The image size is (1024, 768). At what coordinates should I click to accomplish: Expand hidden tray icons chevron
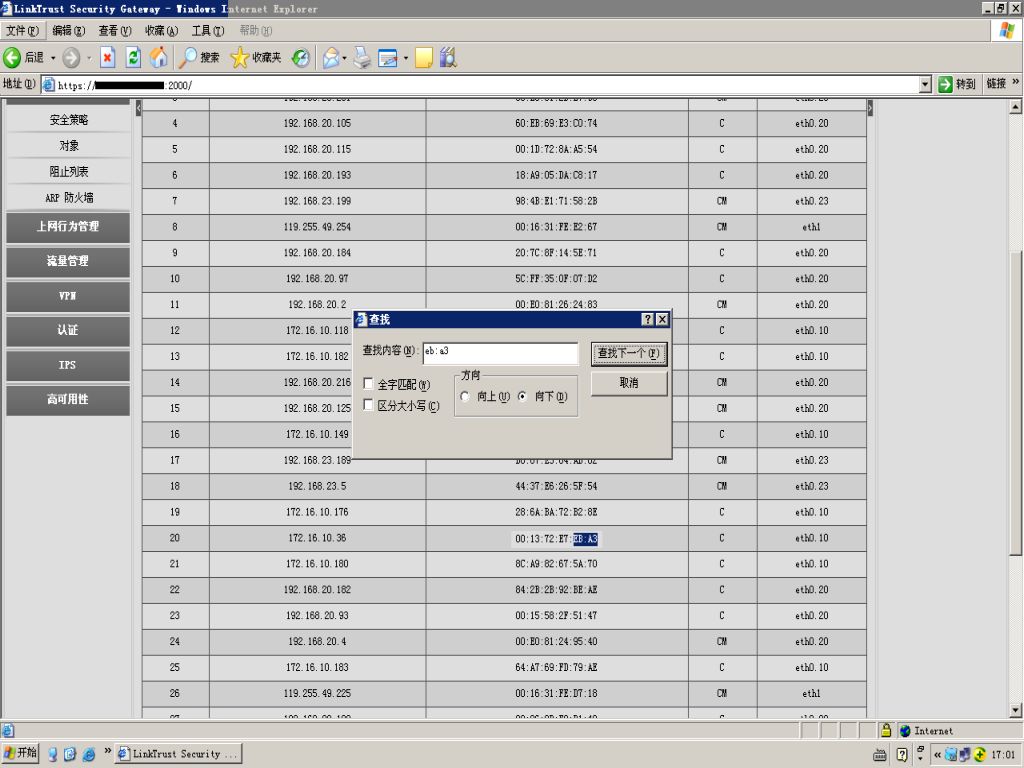tap(937, 755)
